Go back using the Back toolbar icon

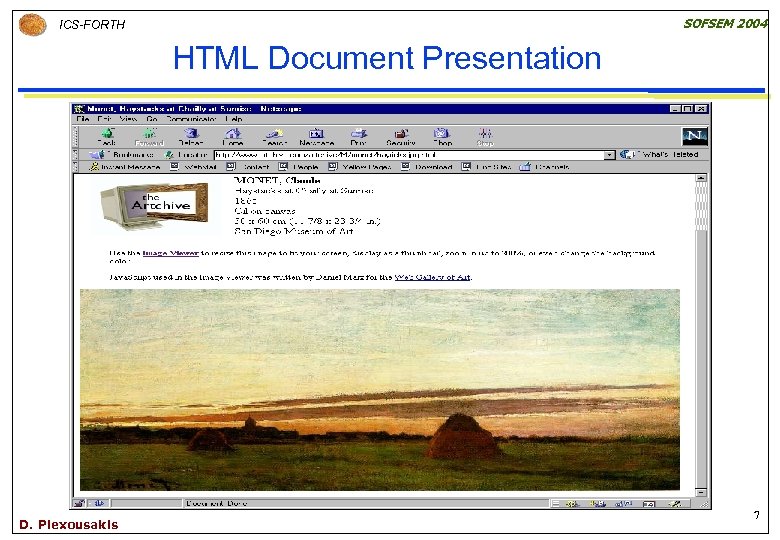(x=107, y=137)
